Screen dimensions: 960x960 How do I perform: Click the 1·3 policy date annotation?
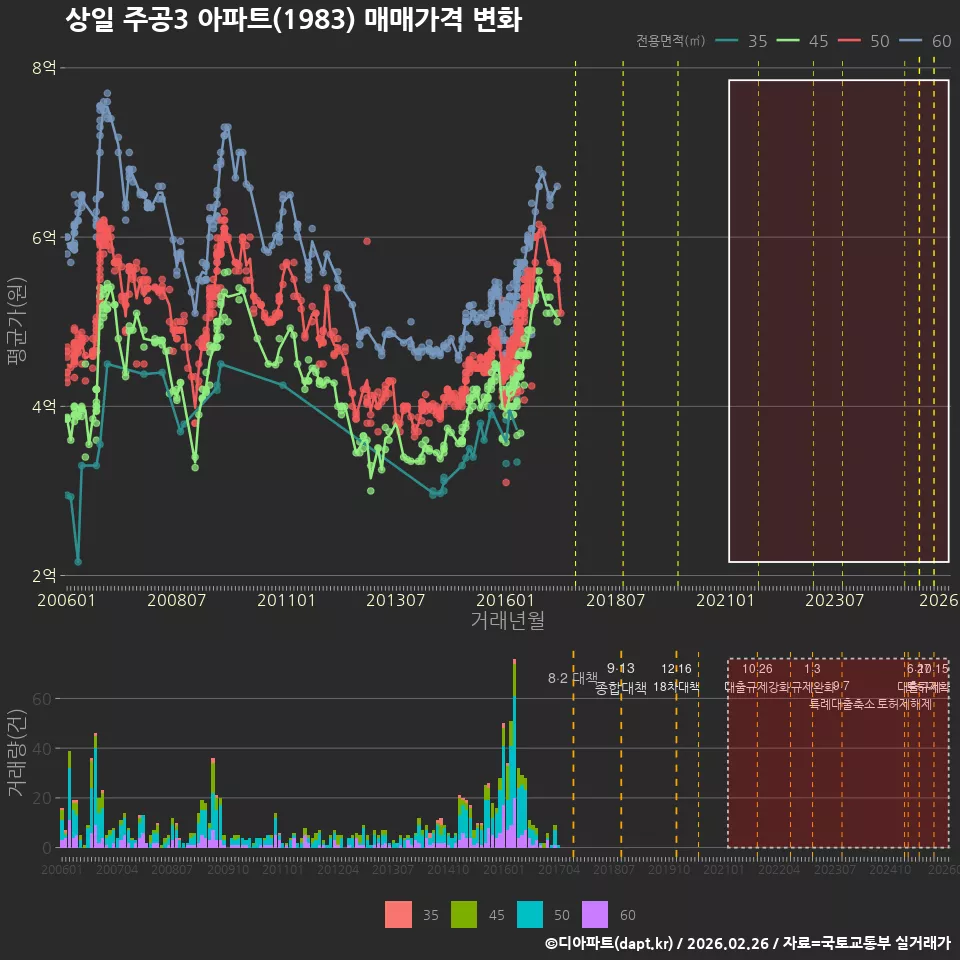click(x=812, y=669)
